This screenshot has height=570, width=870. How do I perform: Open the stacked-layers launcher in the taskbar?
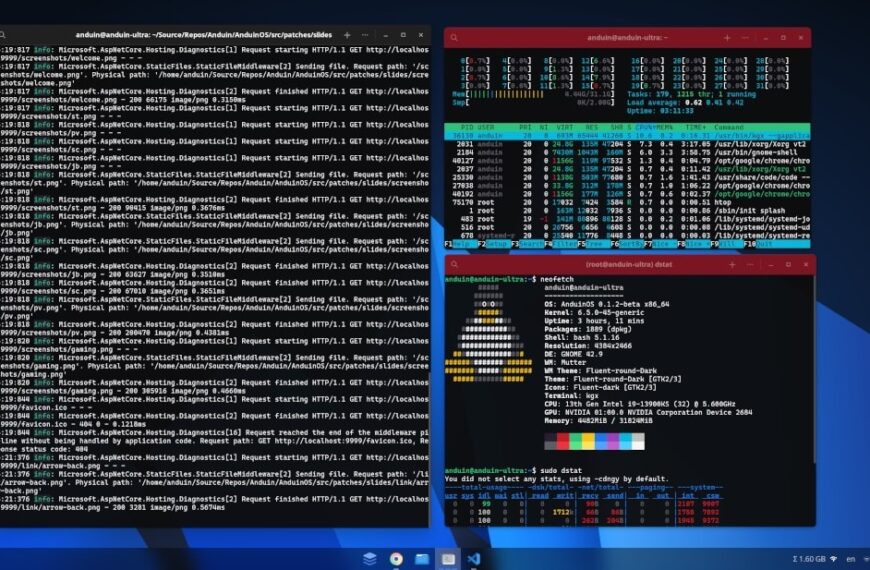tap(370, 558)
